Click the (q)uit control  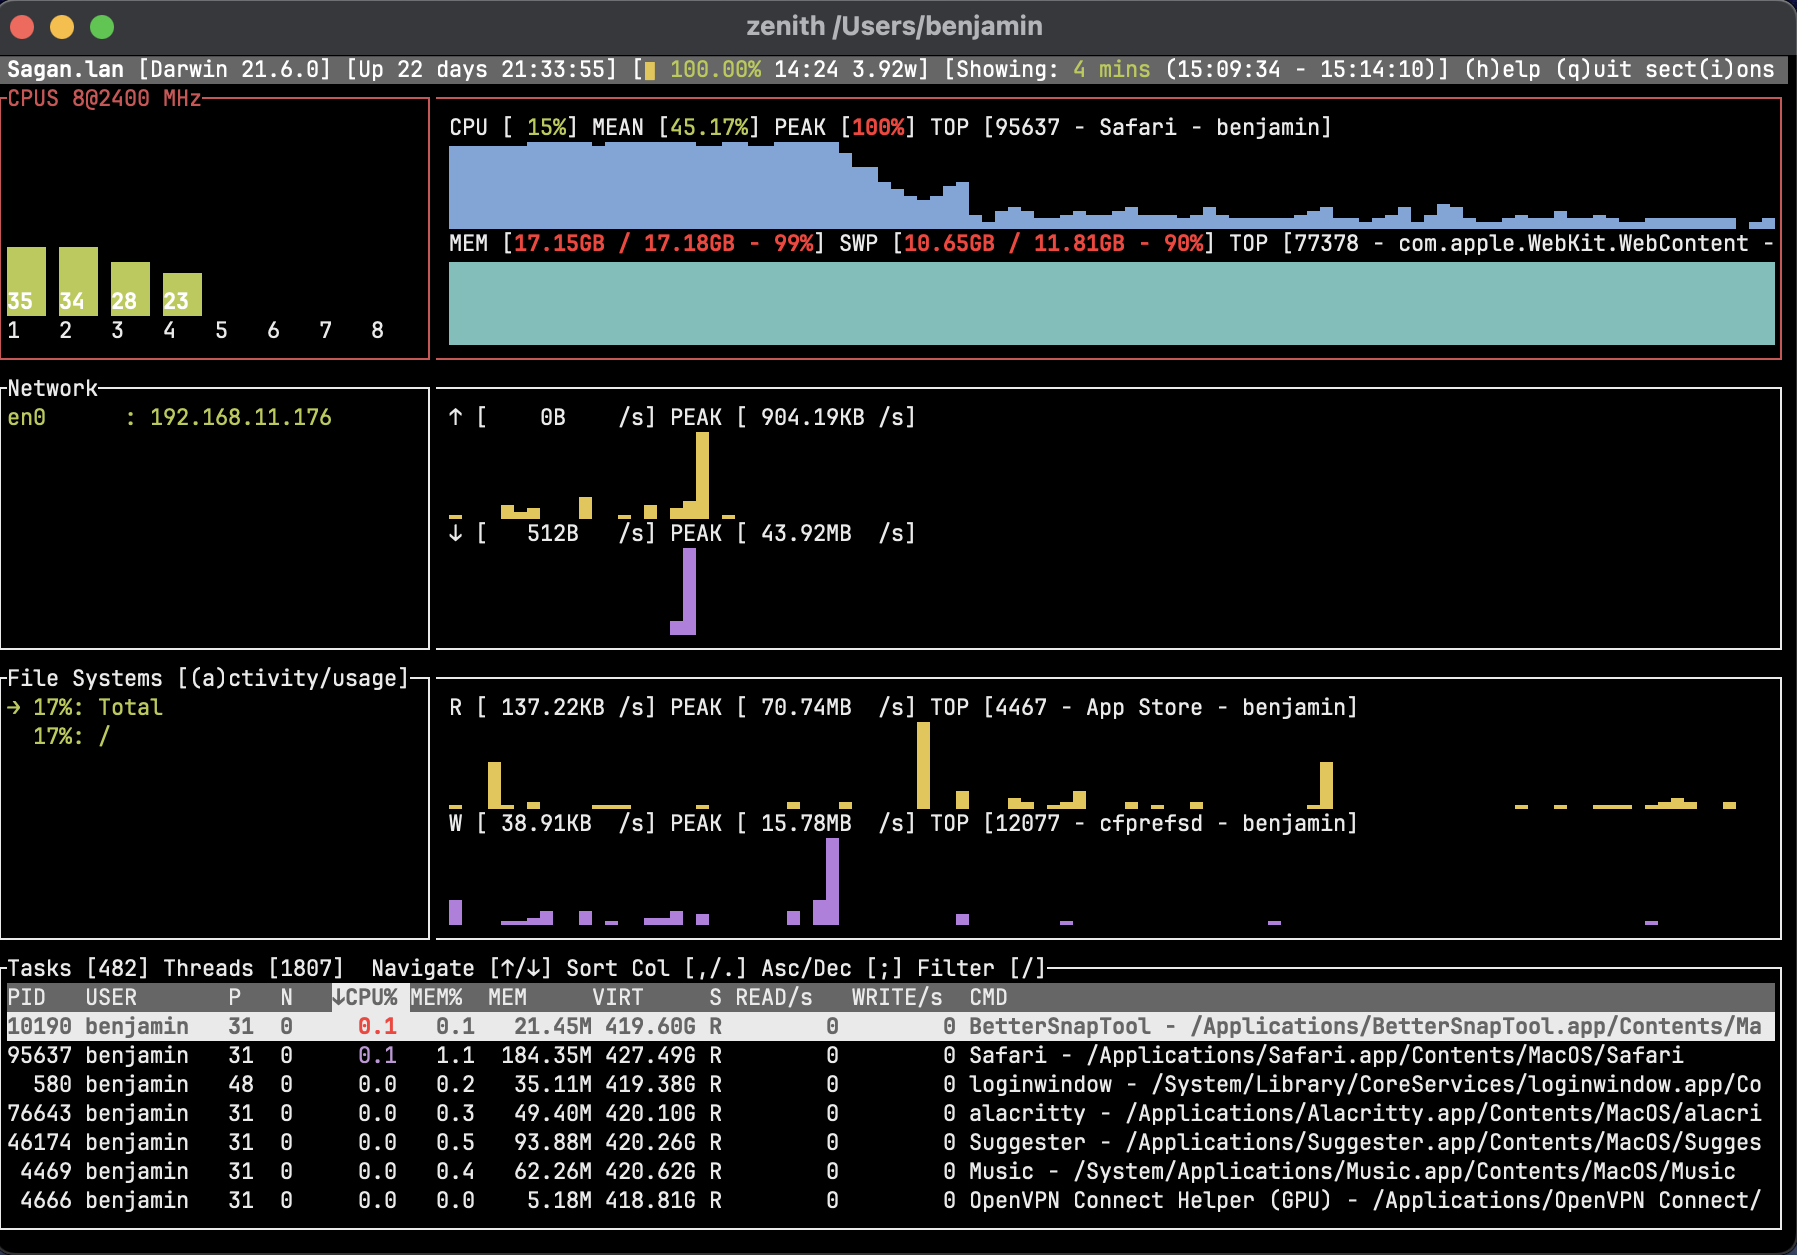(x=1592, y=69)
